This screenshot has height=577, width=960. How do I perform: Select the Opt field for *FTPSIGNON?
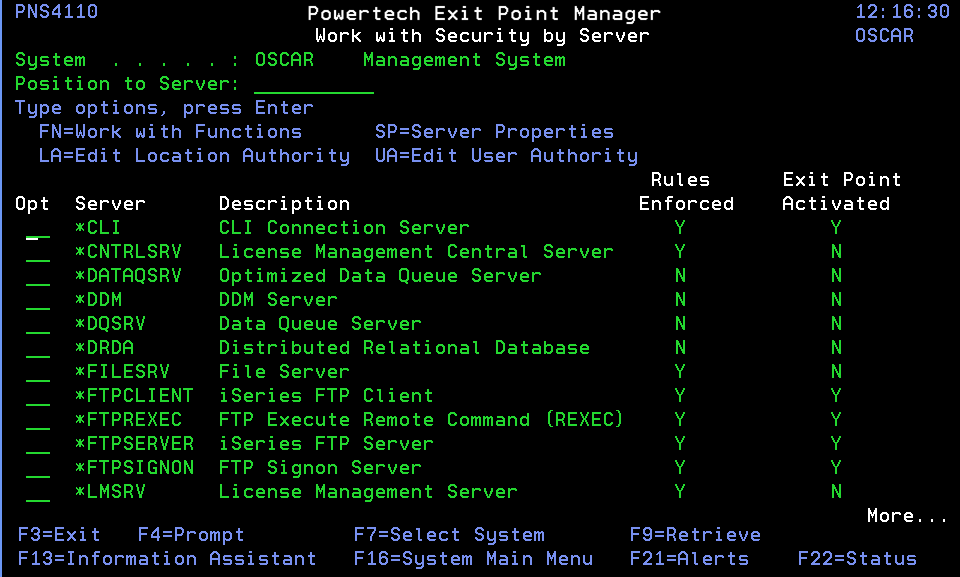(x=38, y=468)
